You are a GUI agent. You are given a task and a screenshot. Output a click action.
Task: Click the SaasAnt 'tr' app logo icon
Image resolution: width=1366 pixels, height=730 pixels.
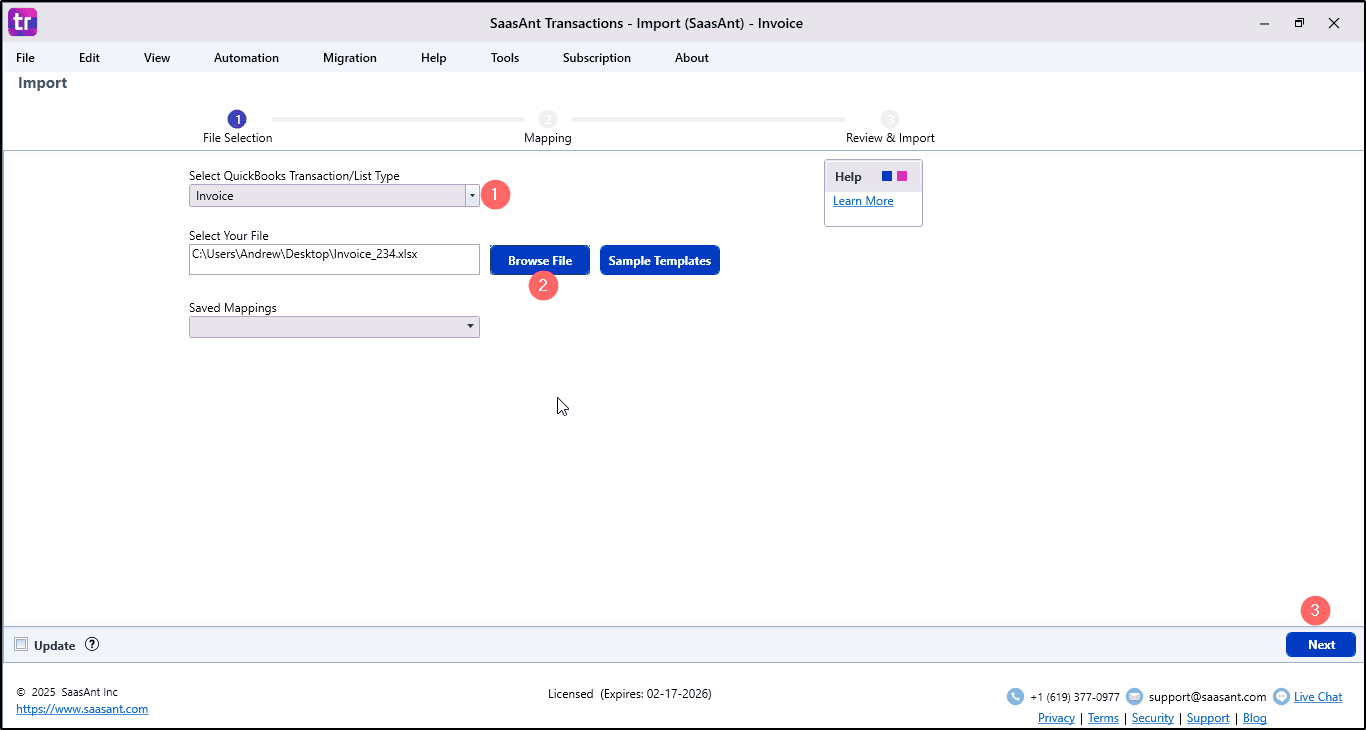[22, 22]
